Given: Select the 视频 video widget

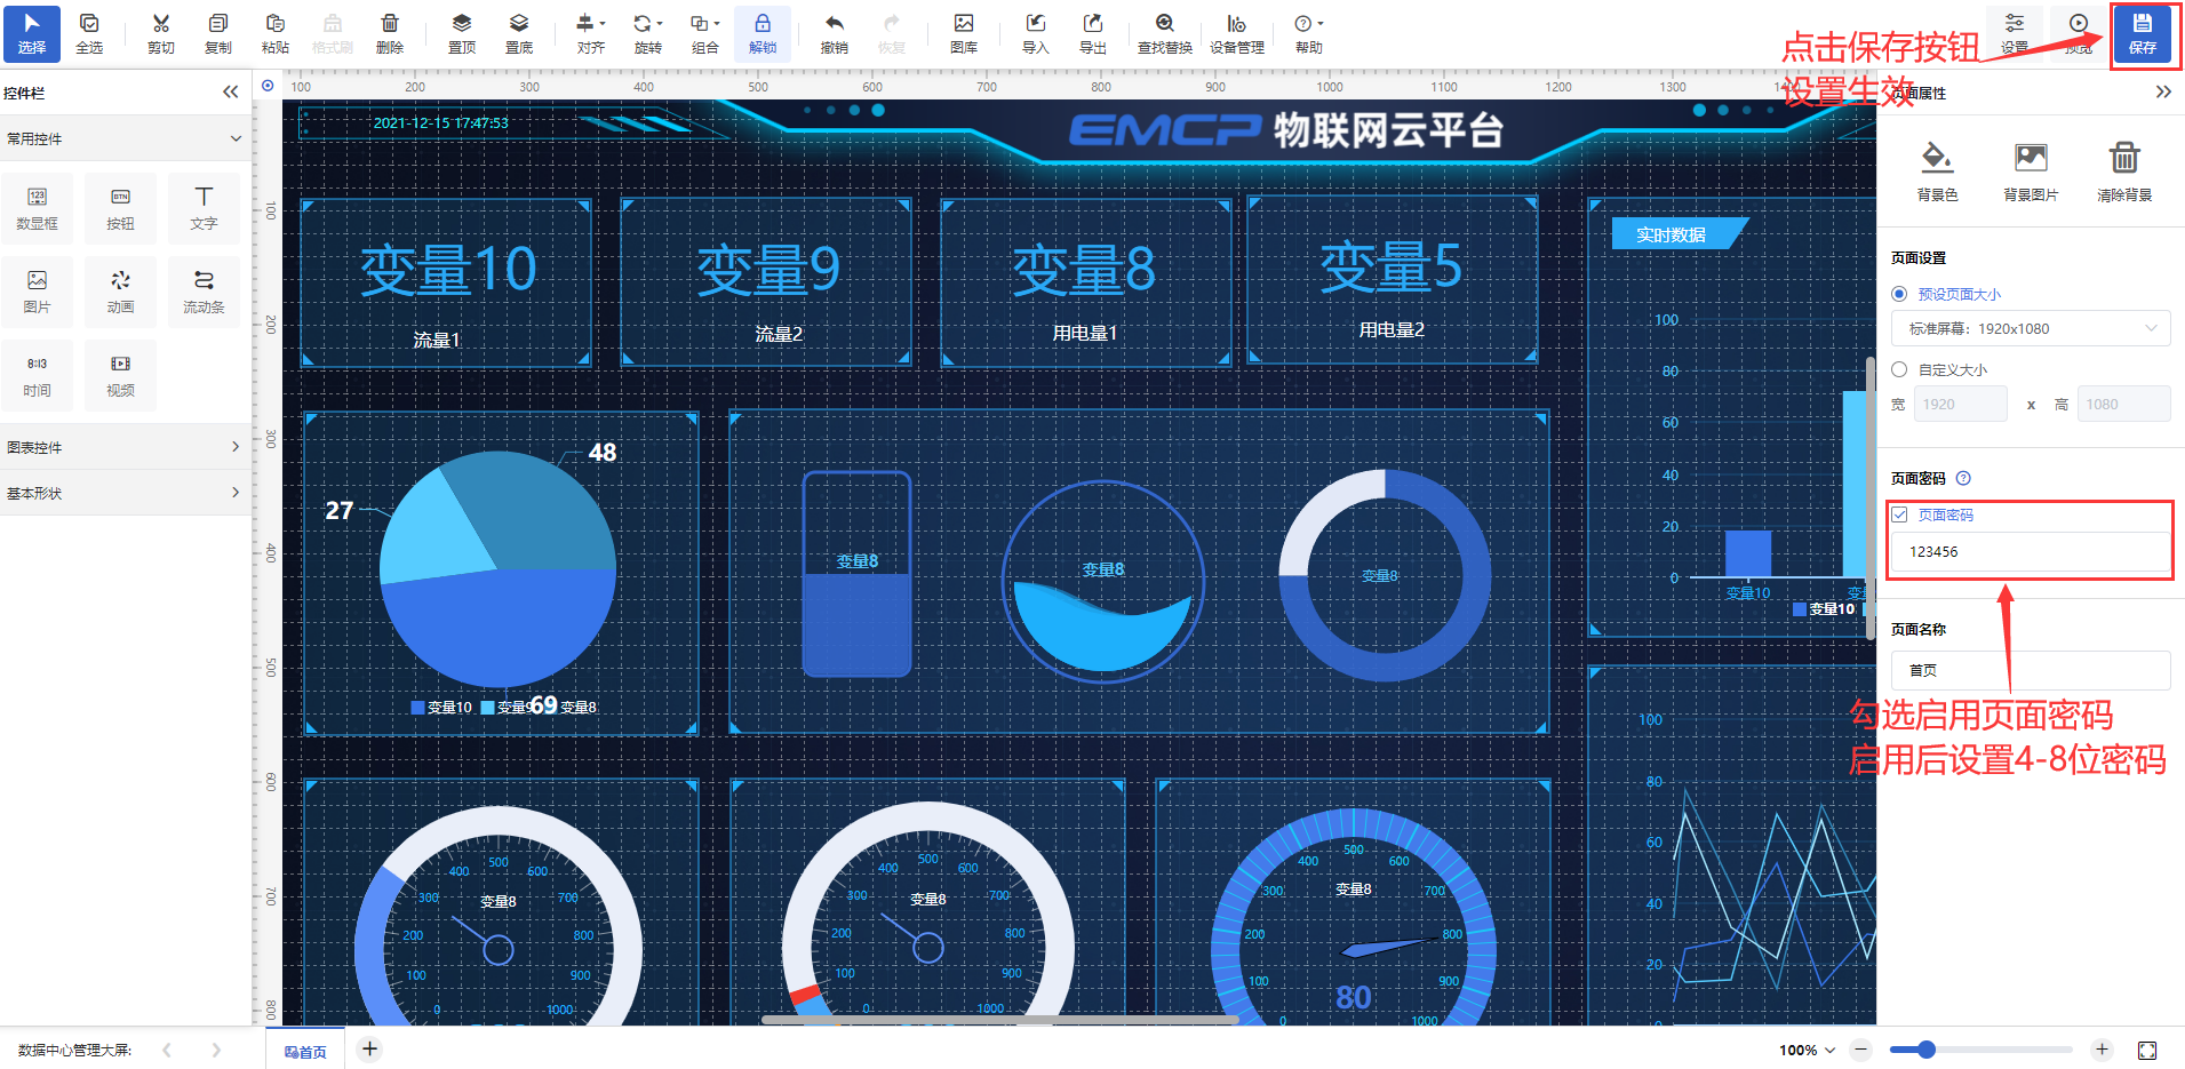Looking at the screenshot, I should [x=120, y=375].
